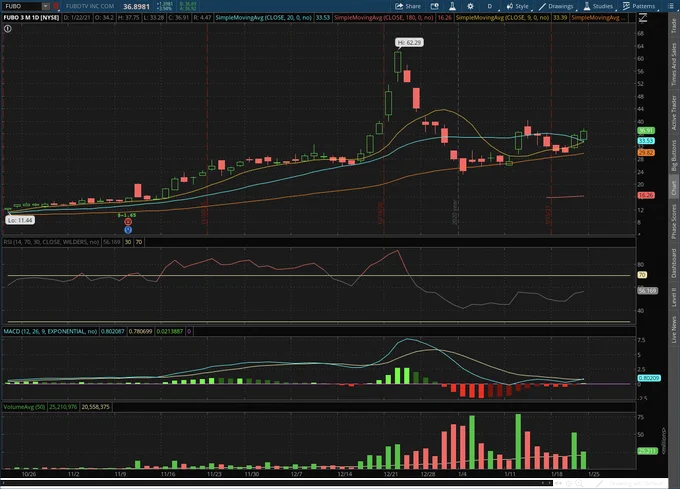Click the 36.8981 last price in header

click(x=136, y=7)
